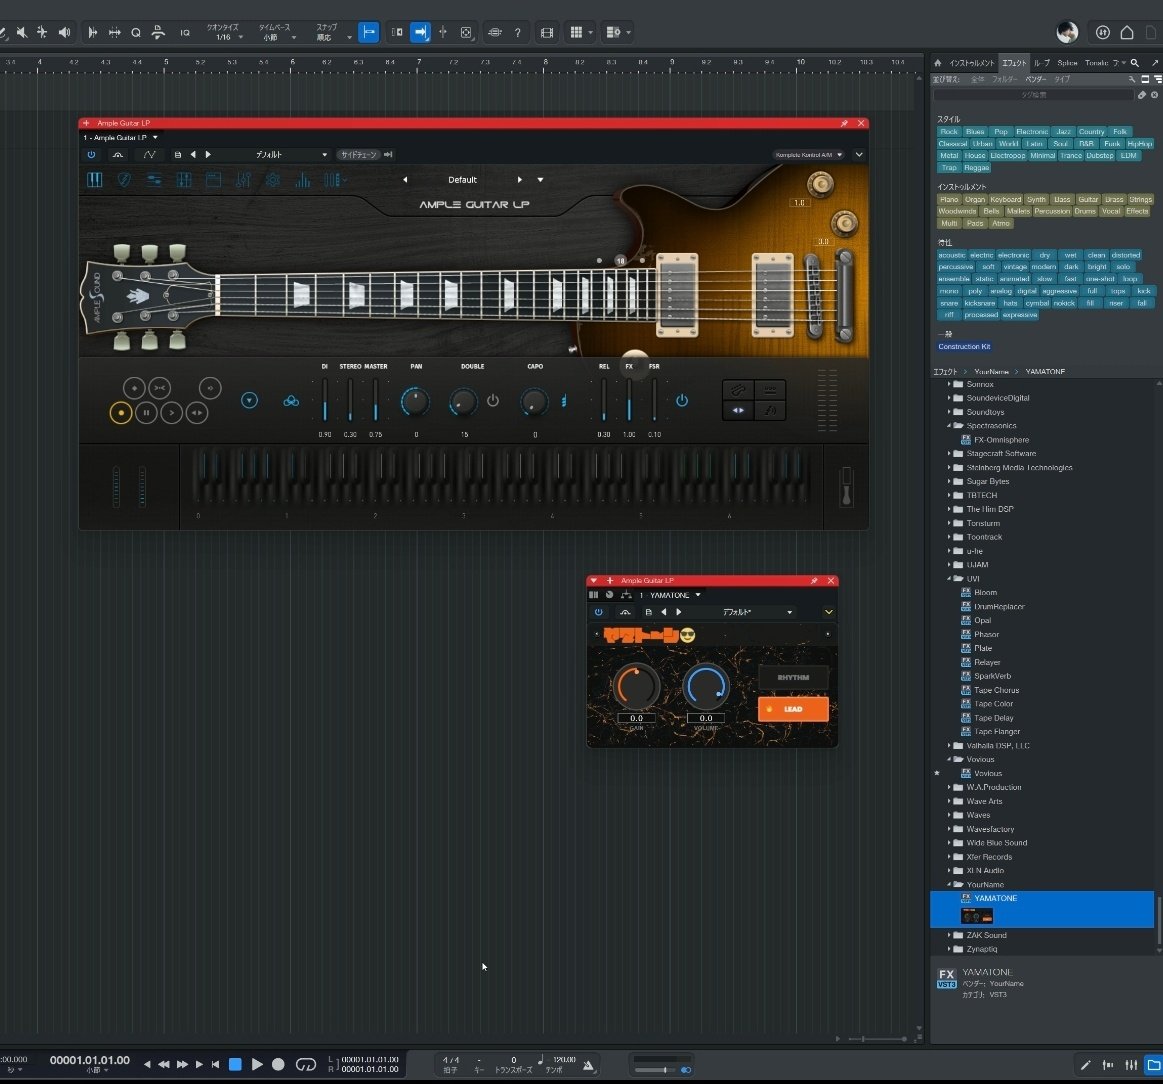Click the Q quantize icon in top toolbar

[136, 33]
